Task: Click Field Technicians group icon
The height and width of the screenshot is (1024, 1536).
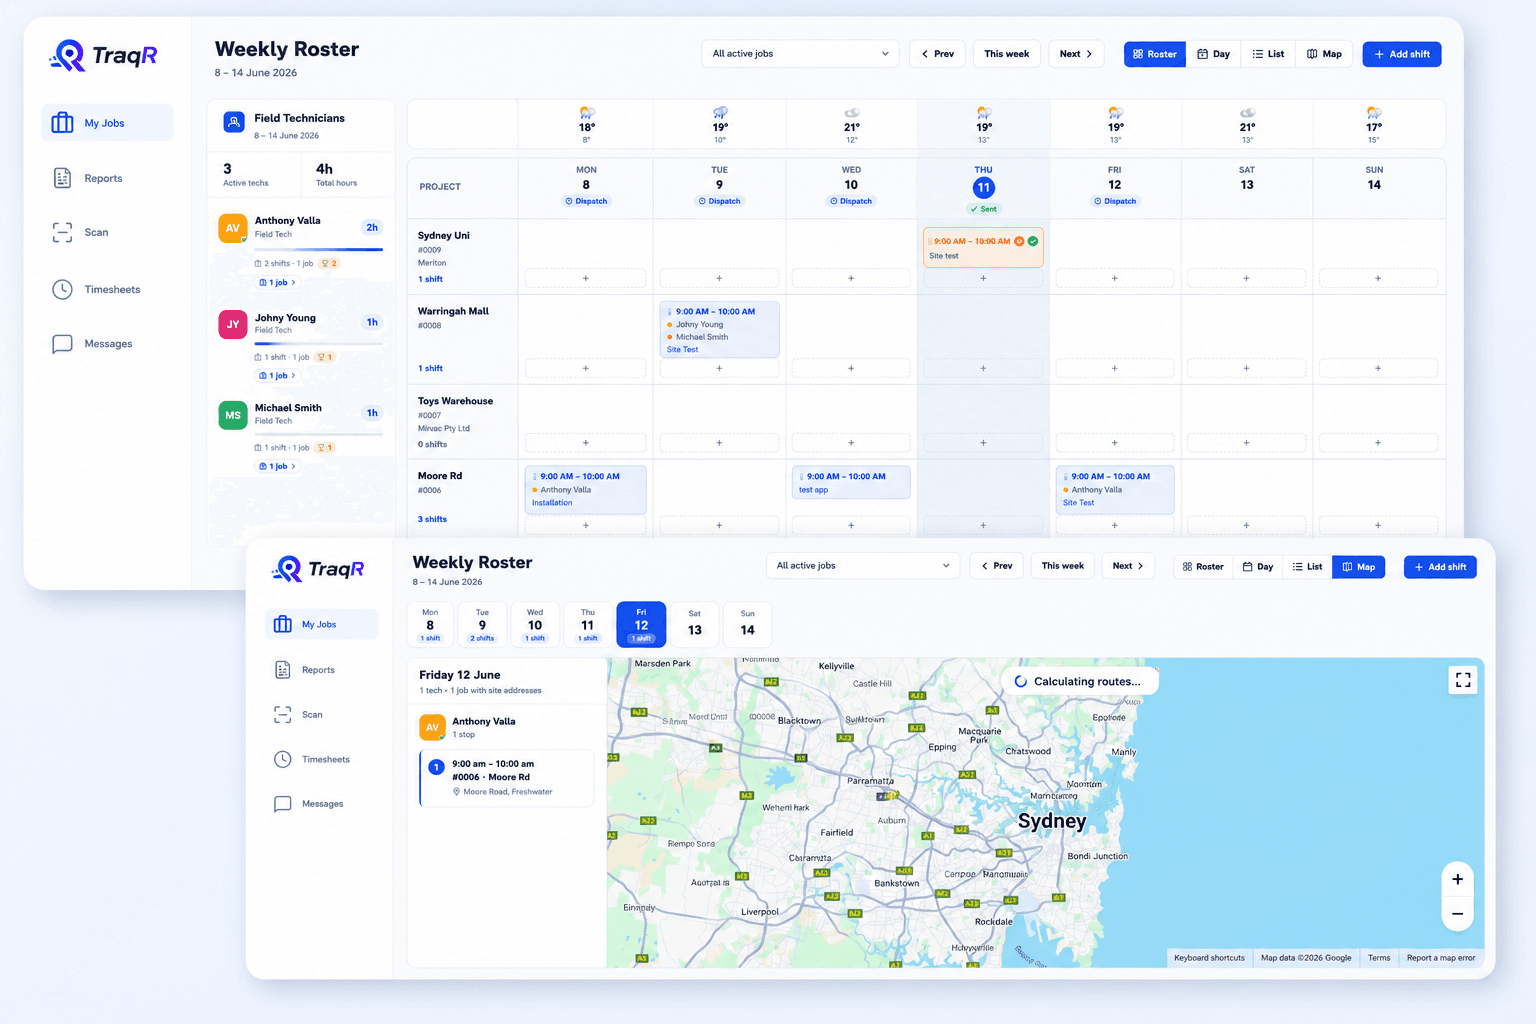Action: [233, 122]
